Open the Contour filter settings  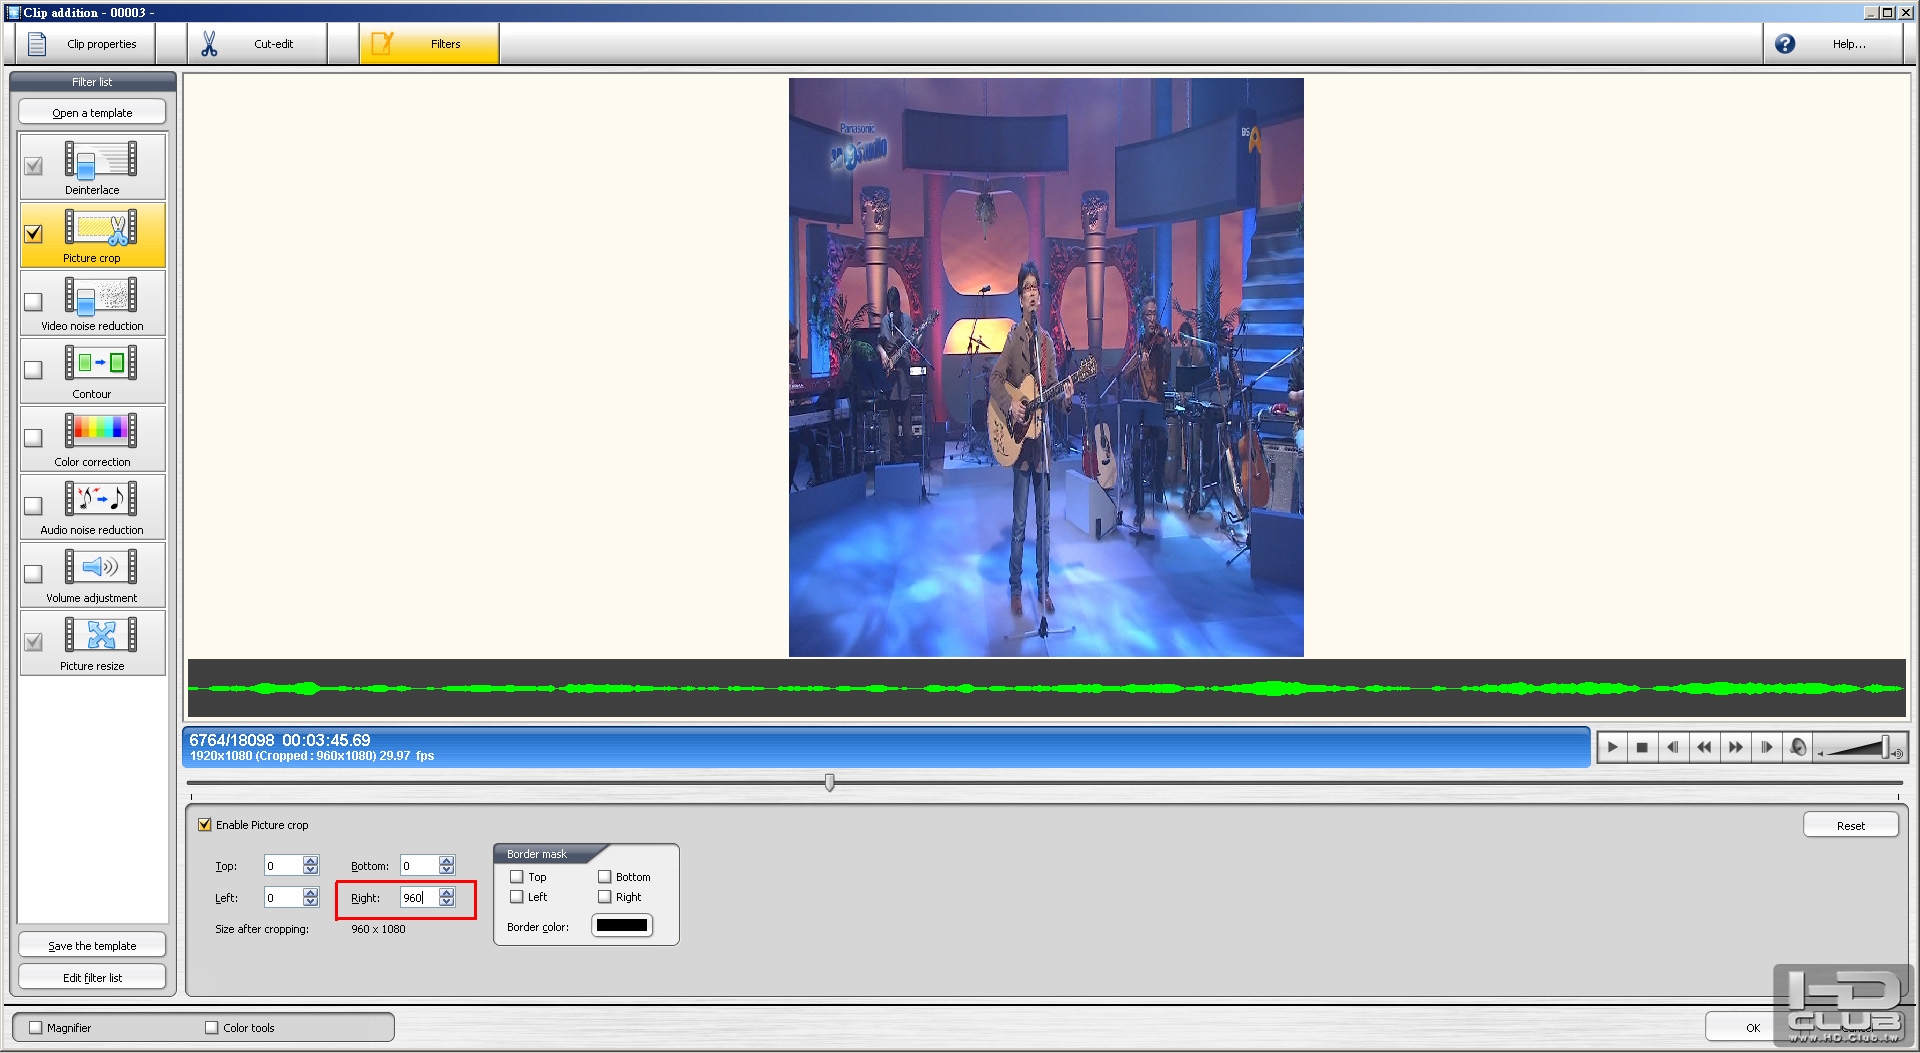click(x=92, y=371)
